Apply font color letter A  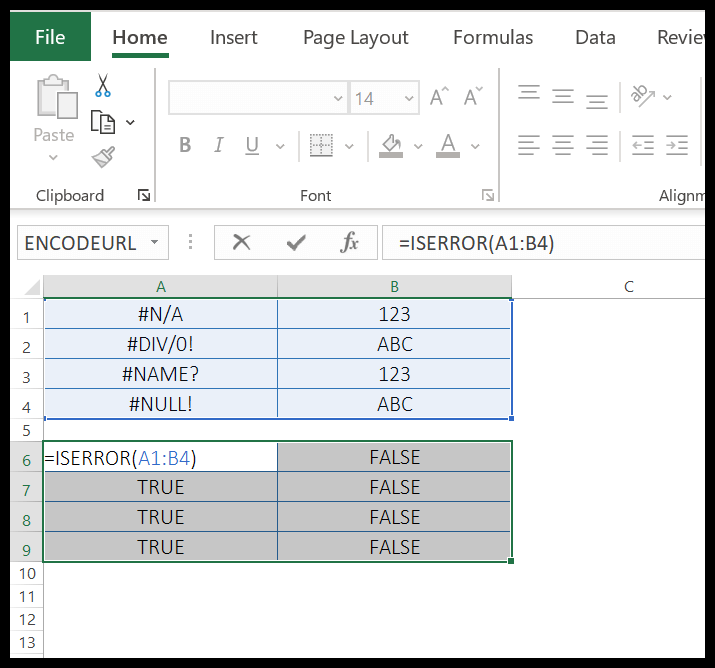coord(448,145)
